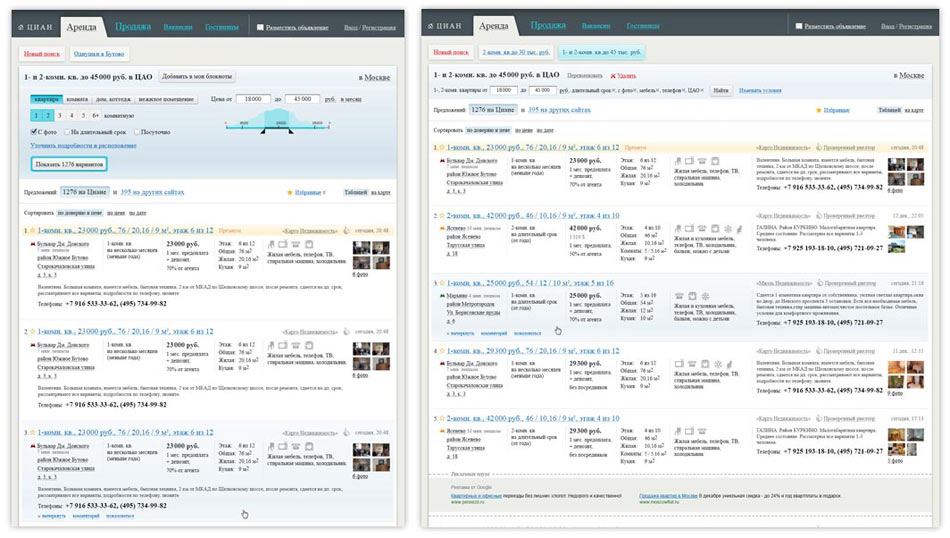This screenshot has height=538, width=950.
Task: Enable the На длительный срок checkbox
Action: point(68,131)
